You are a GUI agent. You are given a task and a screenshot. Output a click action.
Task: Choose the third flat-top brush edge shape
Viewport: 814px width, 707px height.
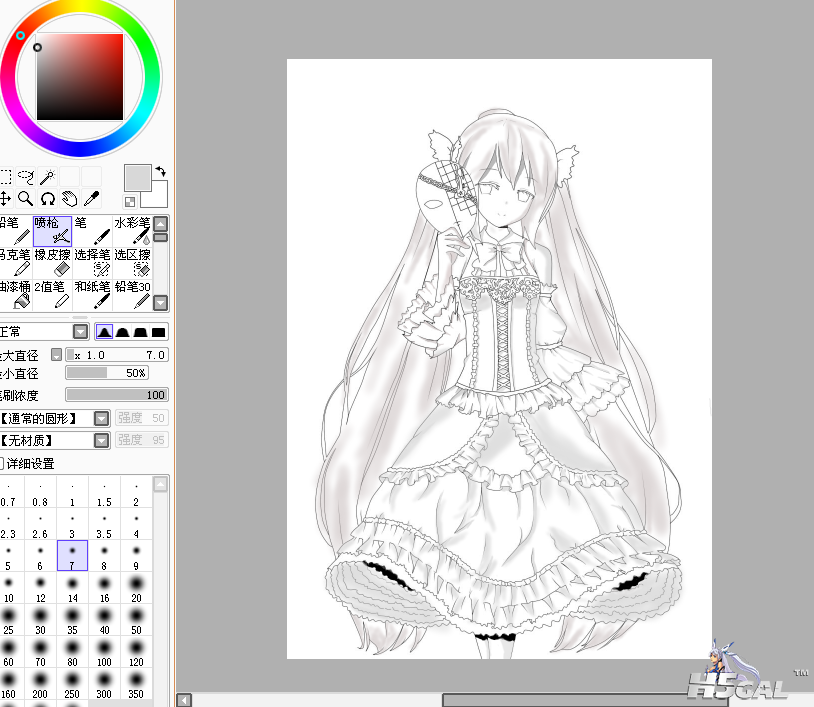(140, 332)
